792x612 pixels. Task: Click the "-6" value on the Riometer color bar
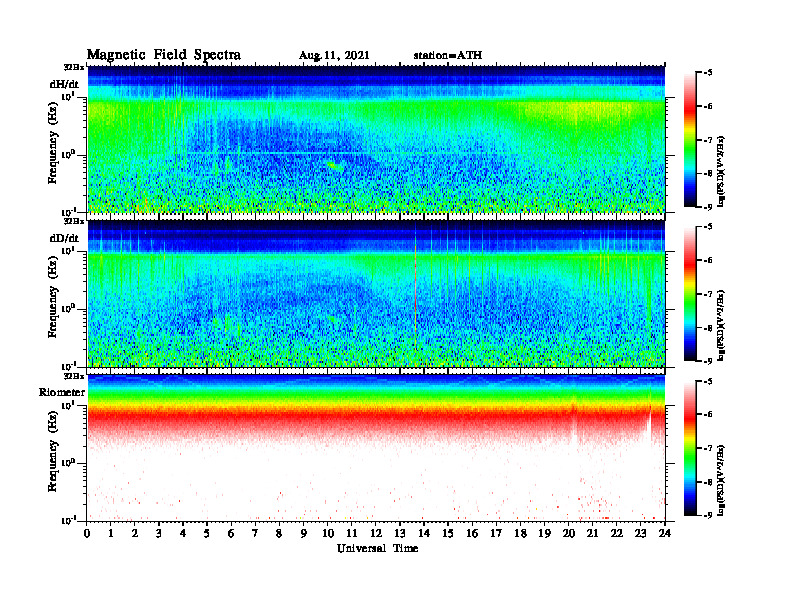point(708,414)
